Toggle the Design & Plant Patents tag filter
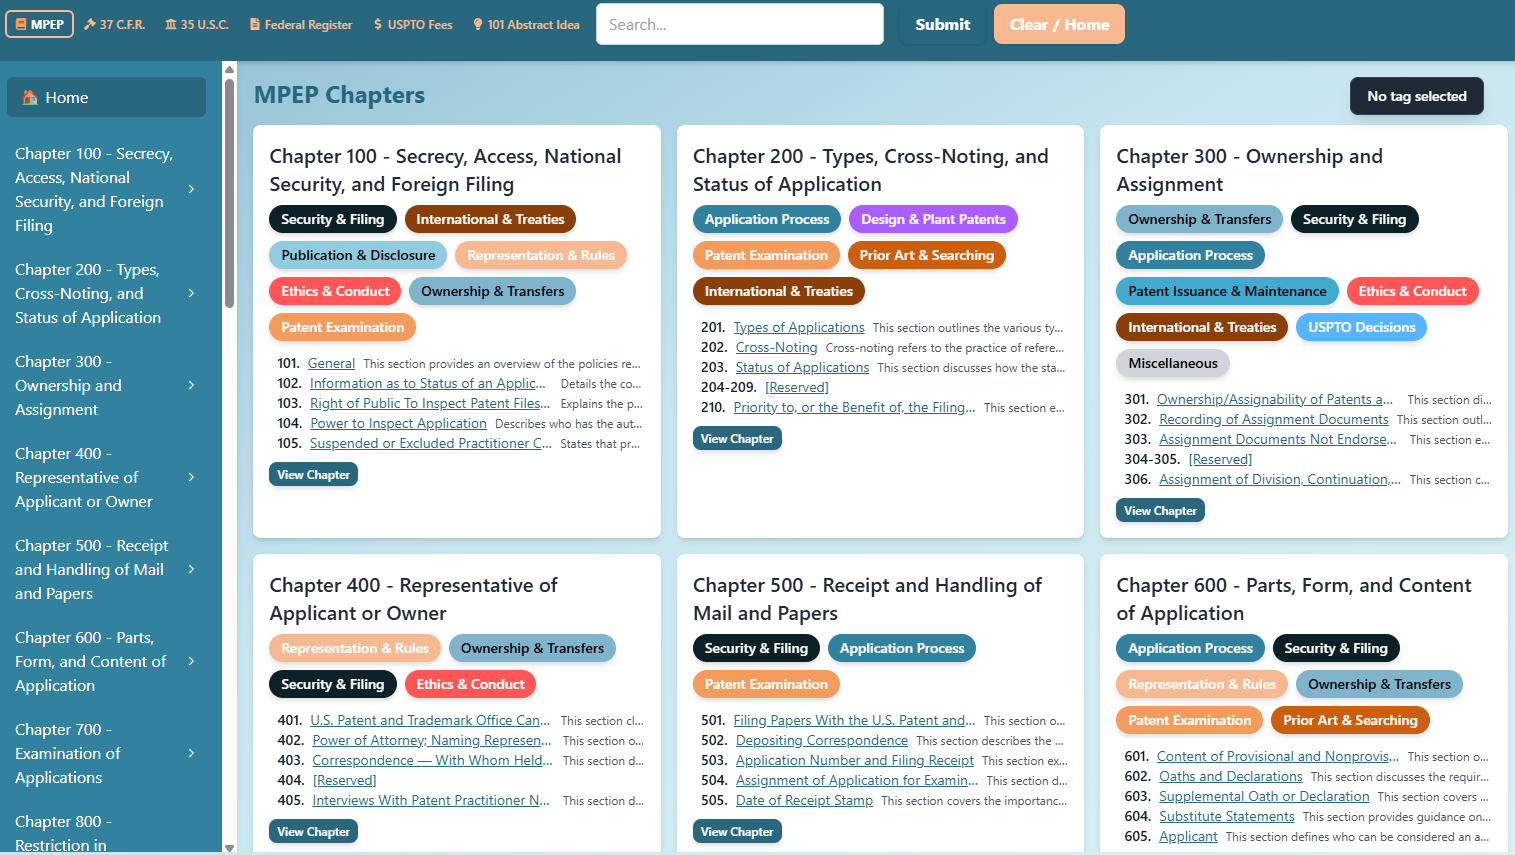This screenshot has height=855, width=1515. click(x=933, y=219)
